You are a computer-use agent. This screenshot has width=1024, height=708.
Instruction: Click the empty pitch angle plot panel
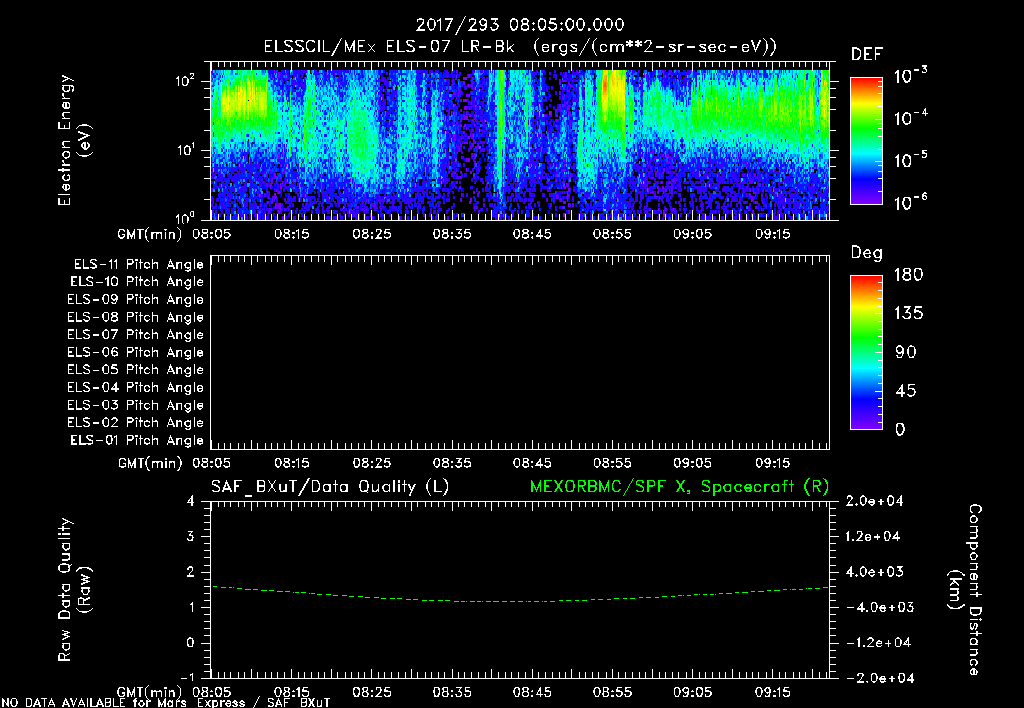(520, 352)
